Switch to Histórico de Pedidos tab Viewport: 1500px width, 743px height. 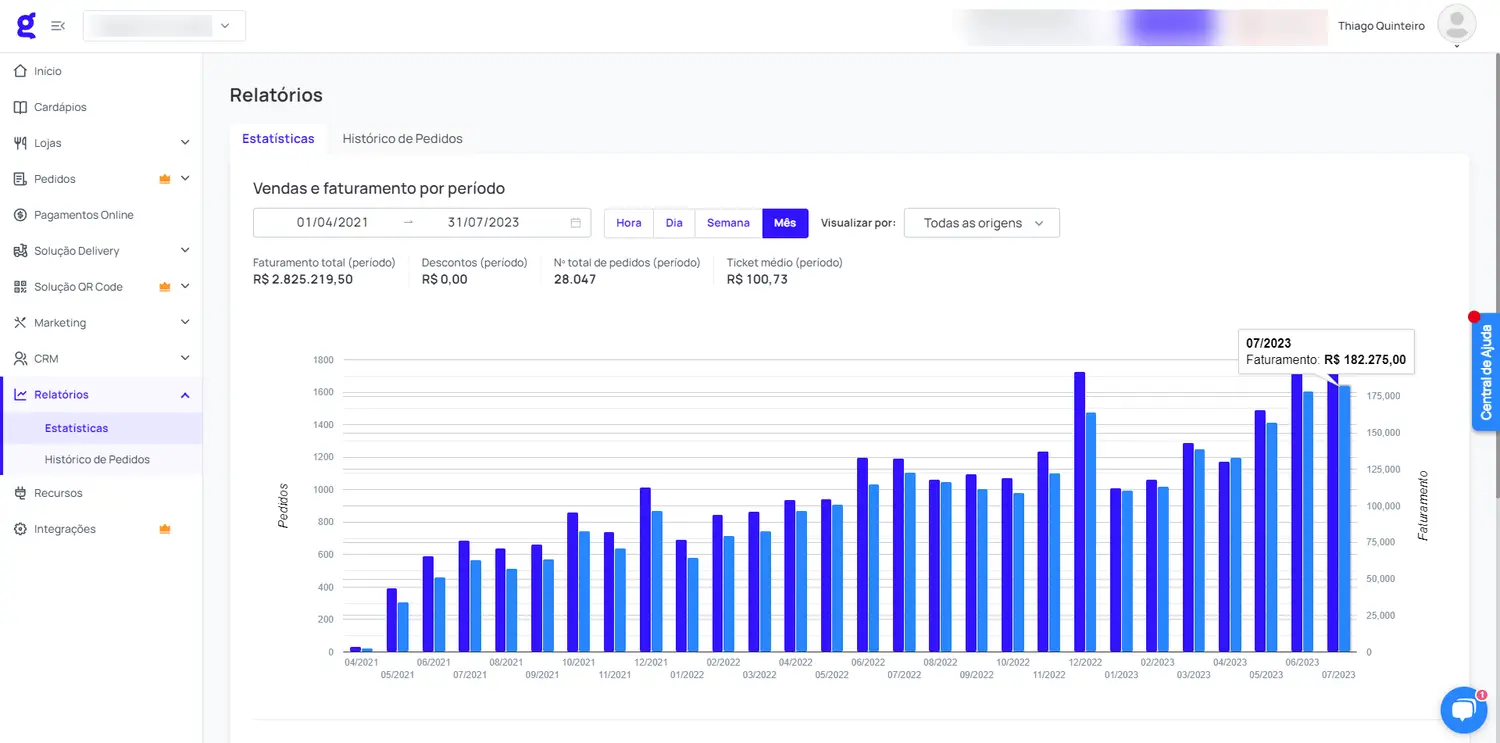(402, 139)
